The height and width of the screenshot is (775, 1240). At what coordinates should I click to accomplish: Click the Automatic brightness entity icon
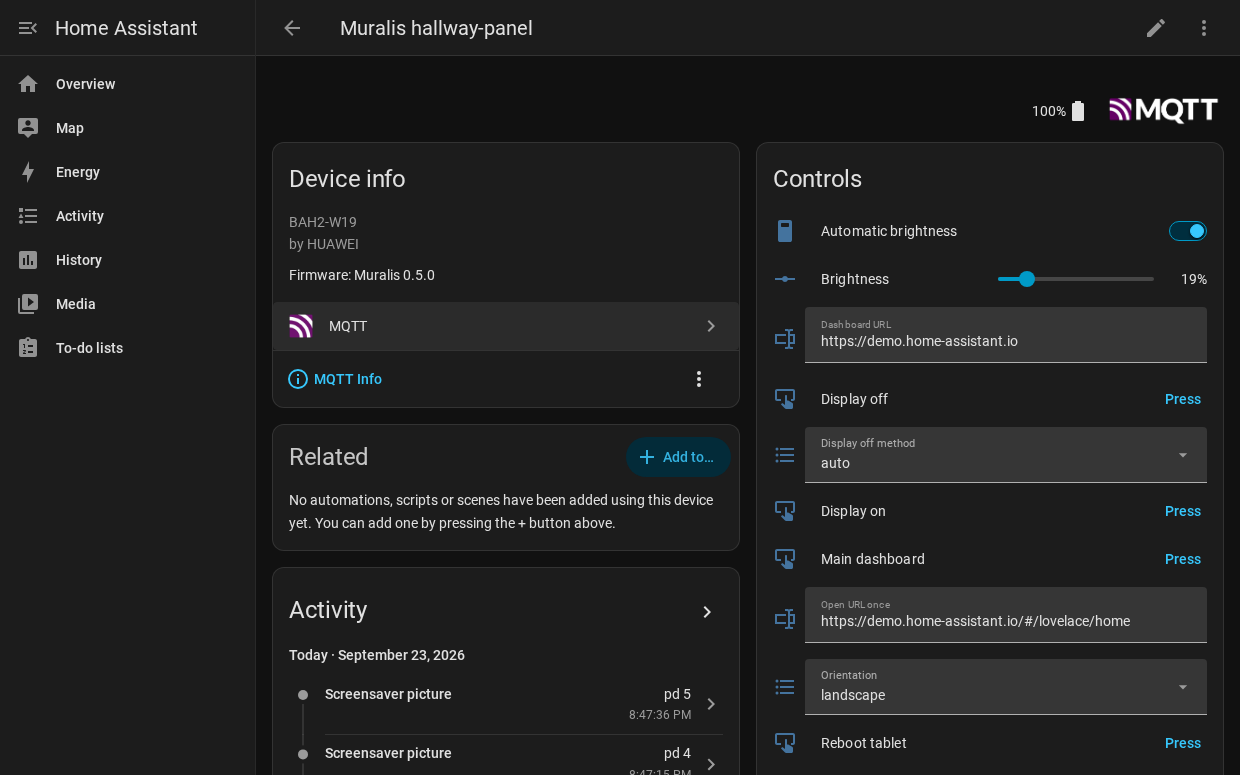point(785,231)
